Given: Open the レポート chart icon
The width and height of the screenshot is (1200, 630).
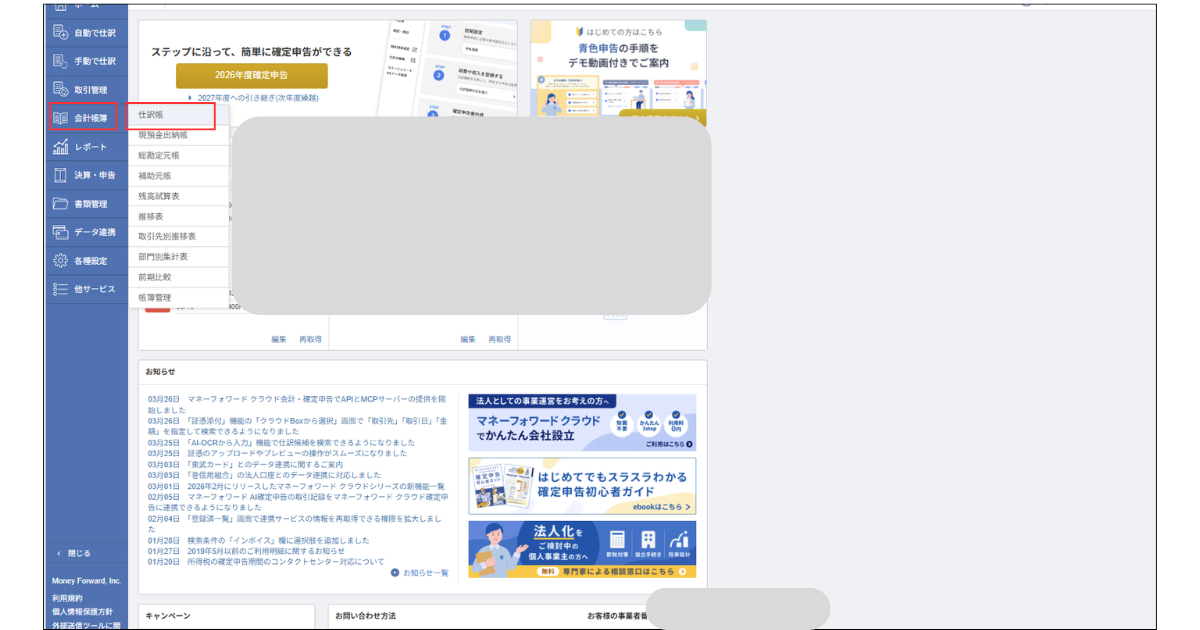Looking at the screenshot, I should tap(60, 147).
